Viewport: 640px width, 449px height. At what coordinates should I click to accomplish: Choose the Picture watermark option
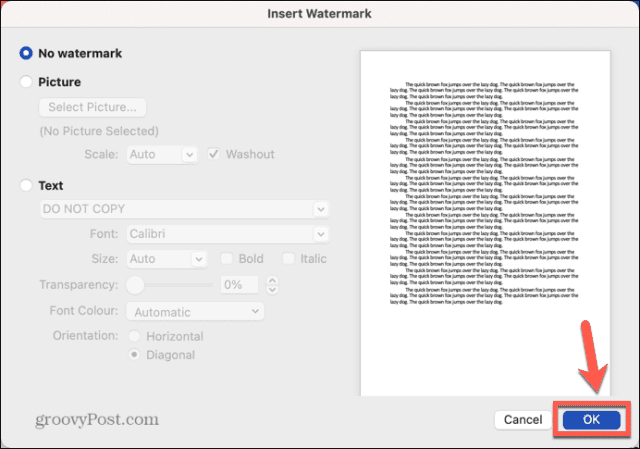pyautogui.click(x=26, y=82)
